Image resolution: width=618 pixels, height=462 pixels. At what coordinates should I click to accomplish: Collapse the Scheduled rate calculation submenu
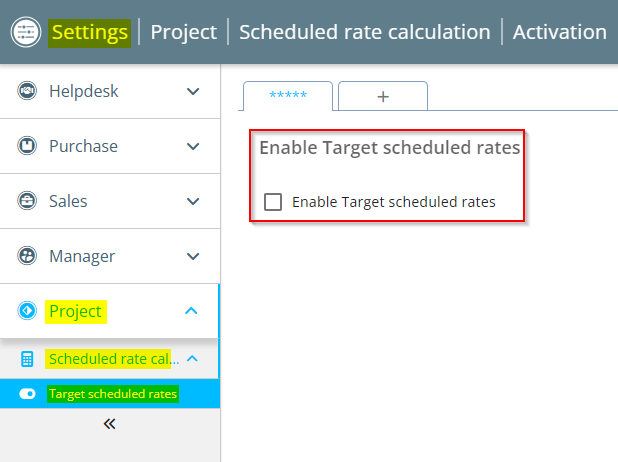click(x=193, y=359)
